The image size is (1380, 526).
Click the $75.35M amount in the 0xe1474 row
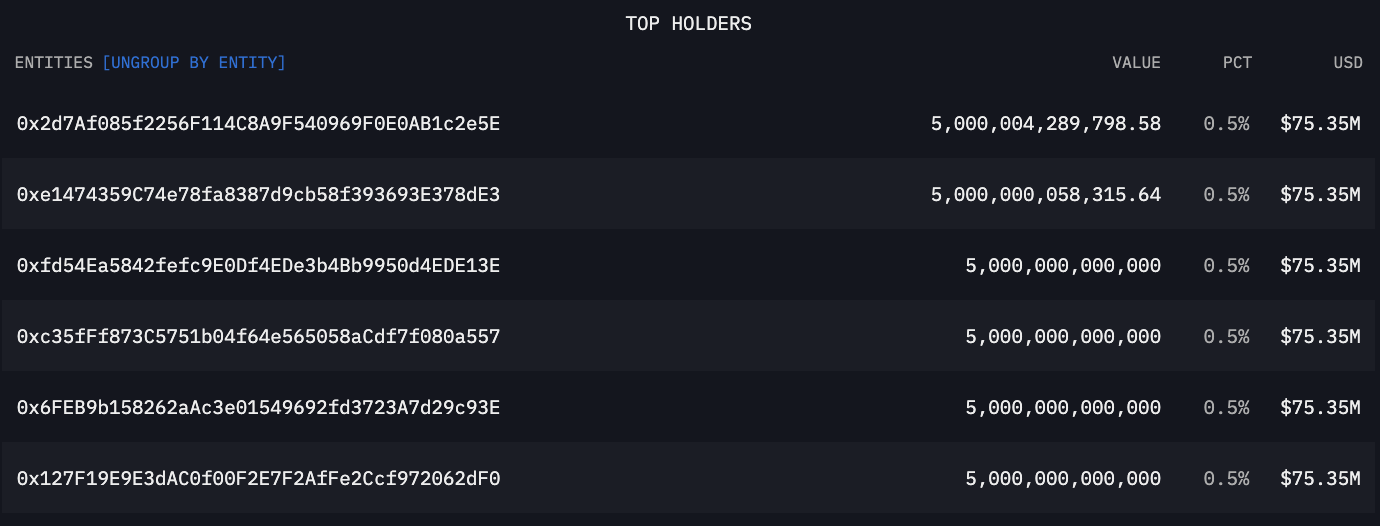click(x=1320, y=195)
